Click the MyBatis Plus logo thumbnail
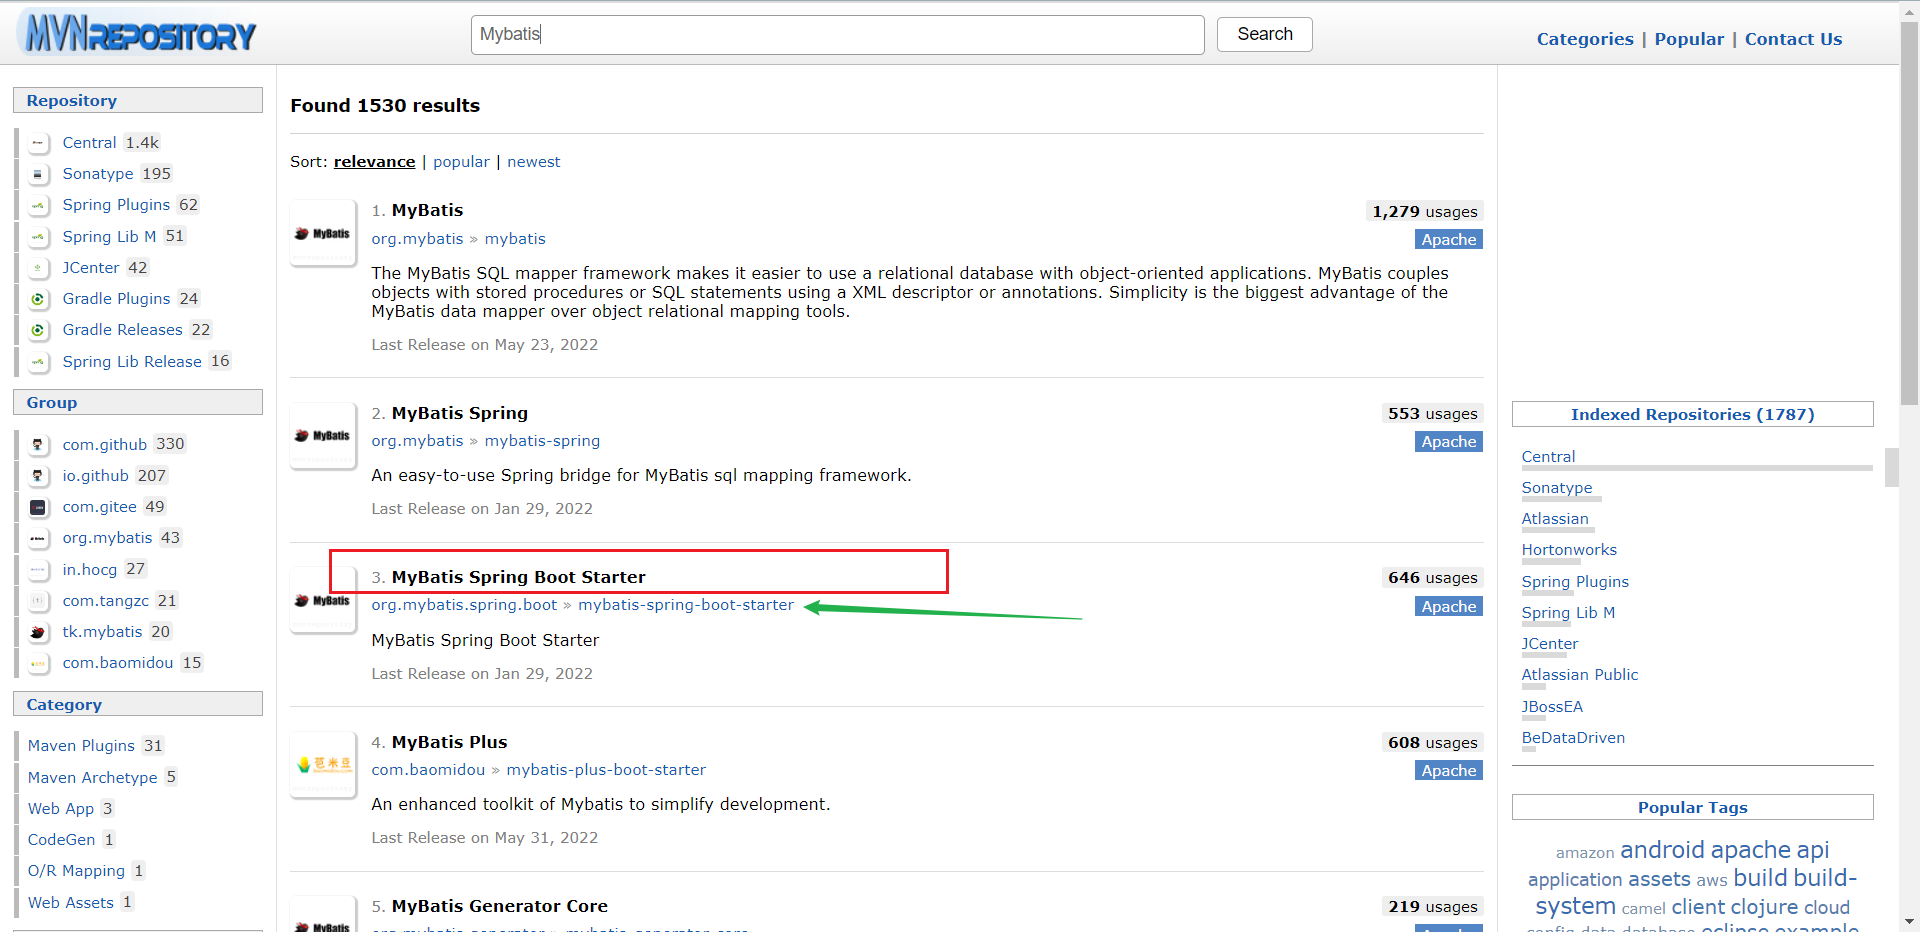This screenshot has width=1920, height=932. tap(323, 765)
